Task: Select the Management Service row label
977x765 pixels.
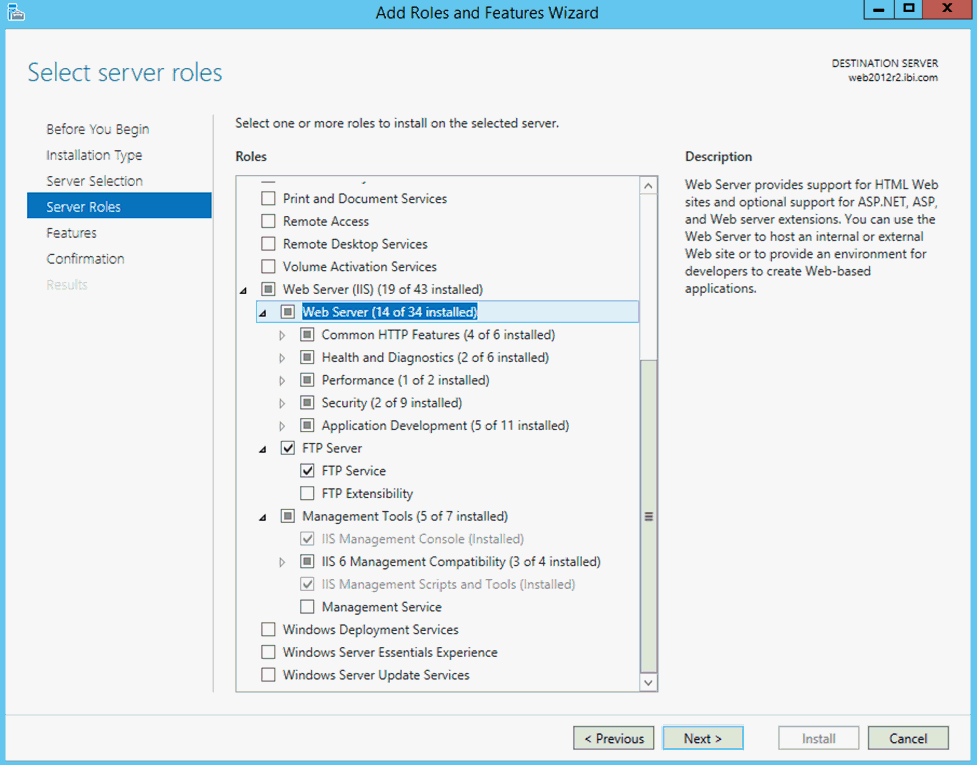Action: point(381,607)
